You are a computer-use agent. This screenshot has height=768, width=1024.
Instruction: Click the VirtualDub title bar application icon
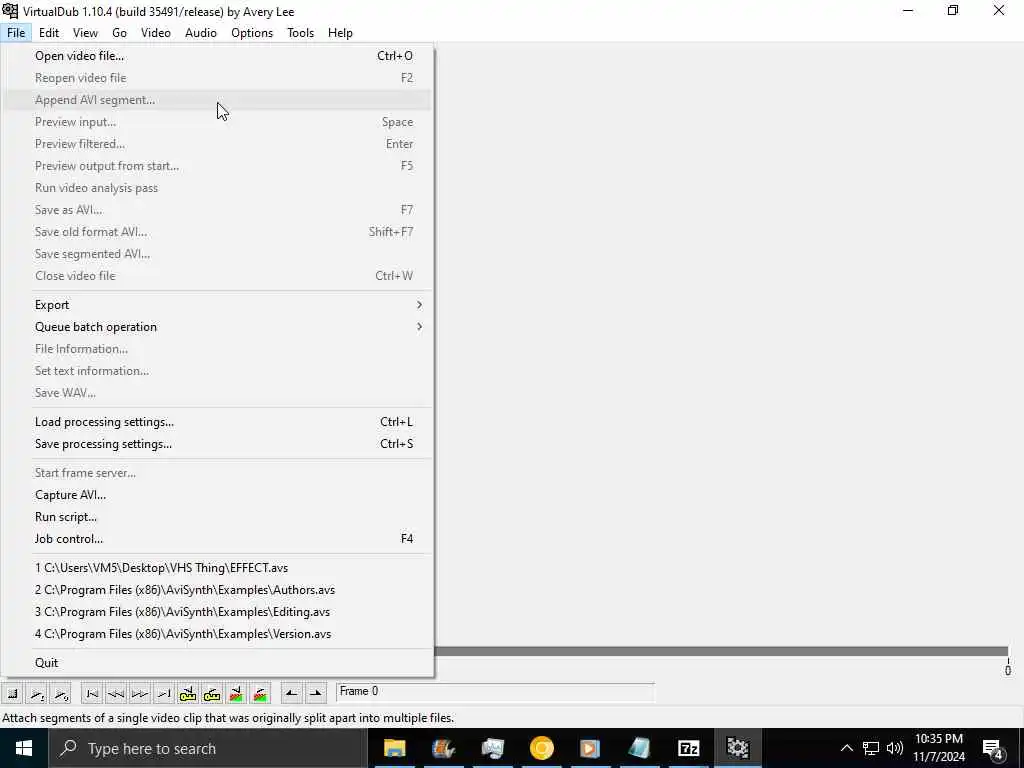tap(10, 11)
